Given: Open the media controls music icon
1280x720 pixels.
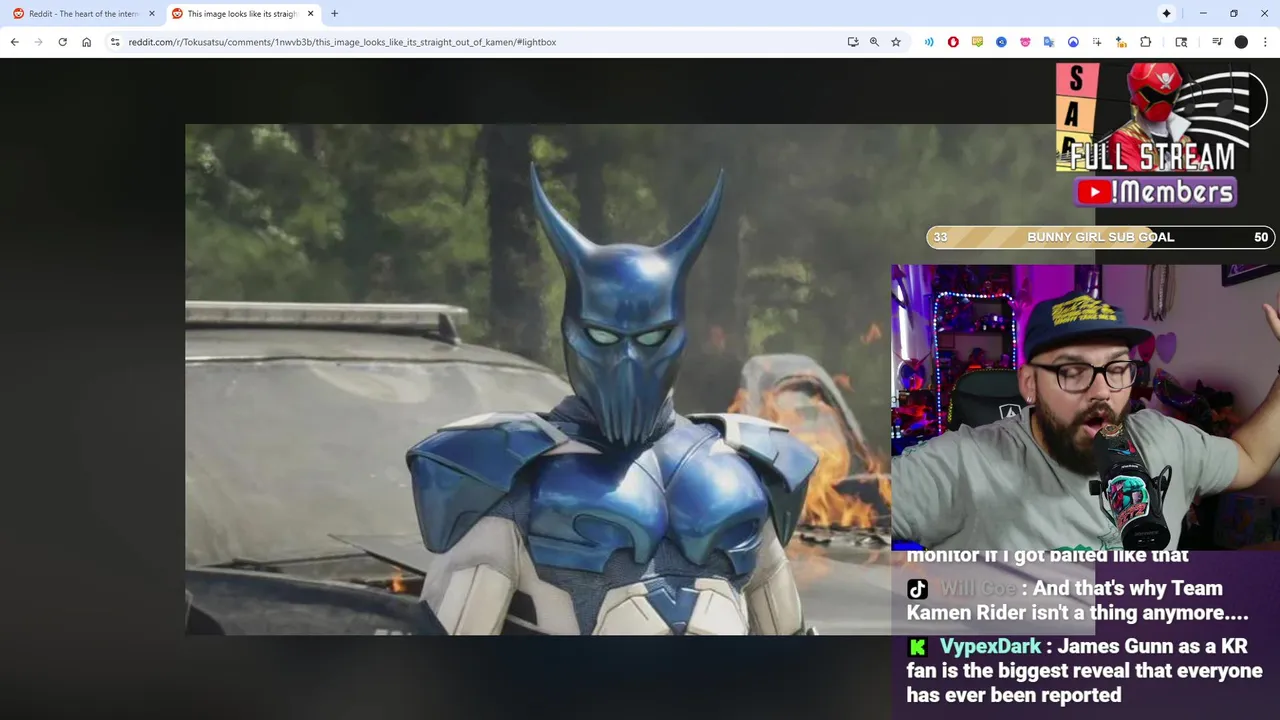Looking at the screenshot, I should click(x=1217, y=42).
